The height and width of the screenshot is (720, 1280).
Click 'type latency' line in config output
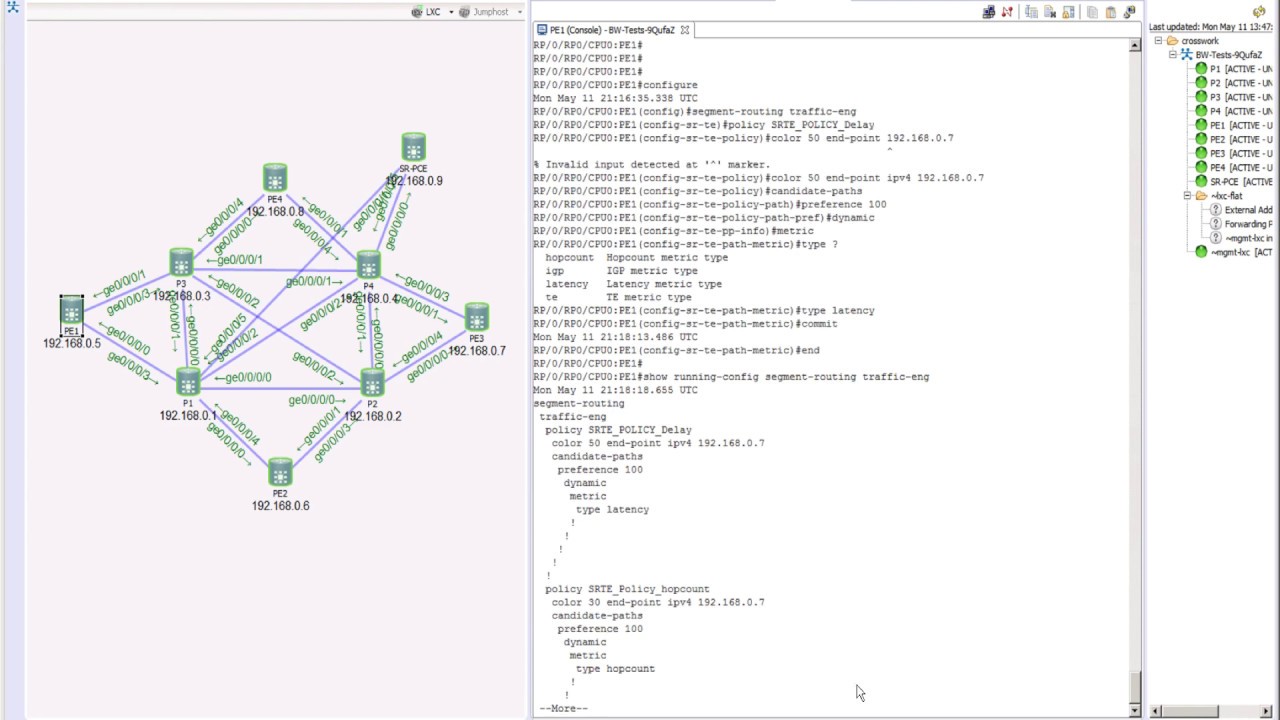click(612, 510)
